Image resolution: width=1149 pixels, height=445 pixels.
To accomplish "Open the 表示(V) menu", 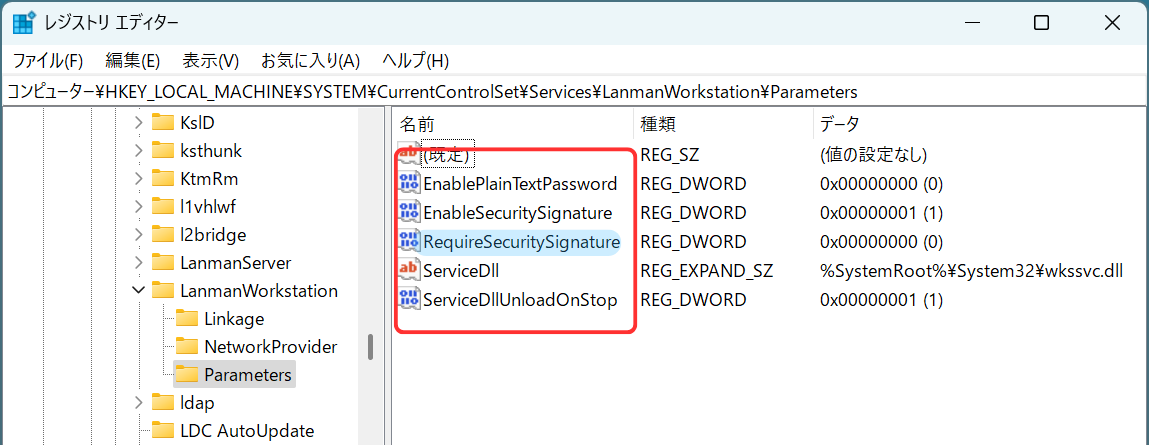I will pyautogui.click(x=210, y=60).
